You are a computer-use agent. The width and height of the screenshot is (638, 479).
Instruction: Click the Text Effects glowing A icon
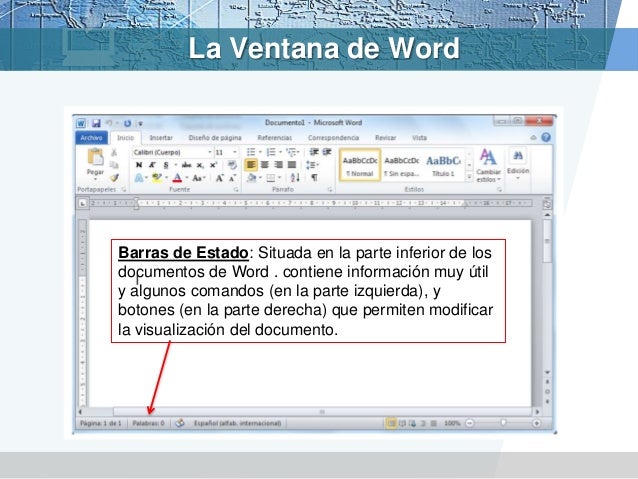pyautogui.click(x=139, y=178)
